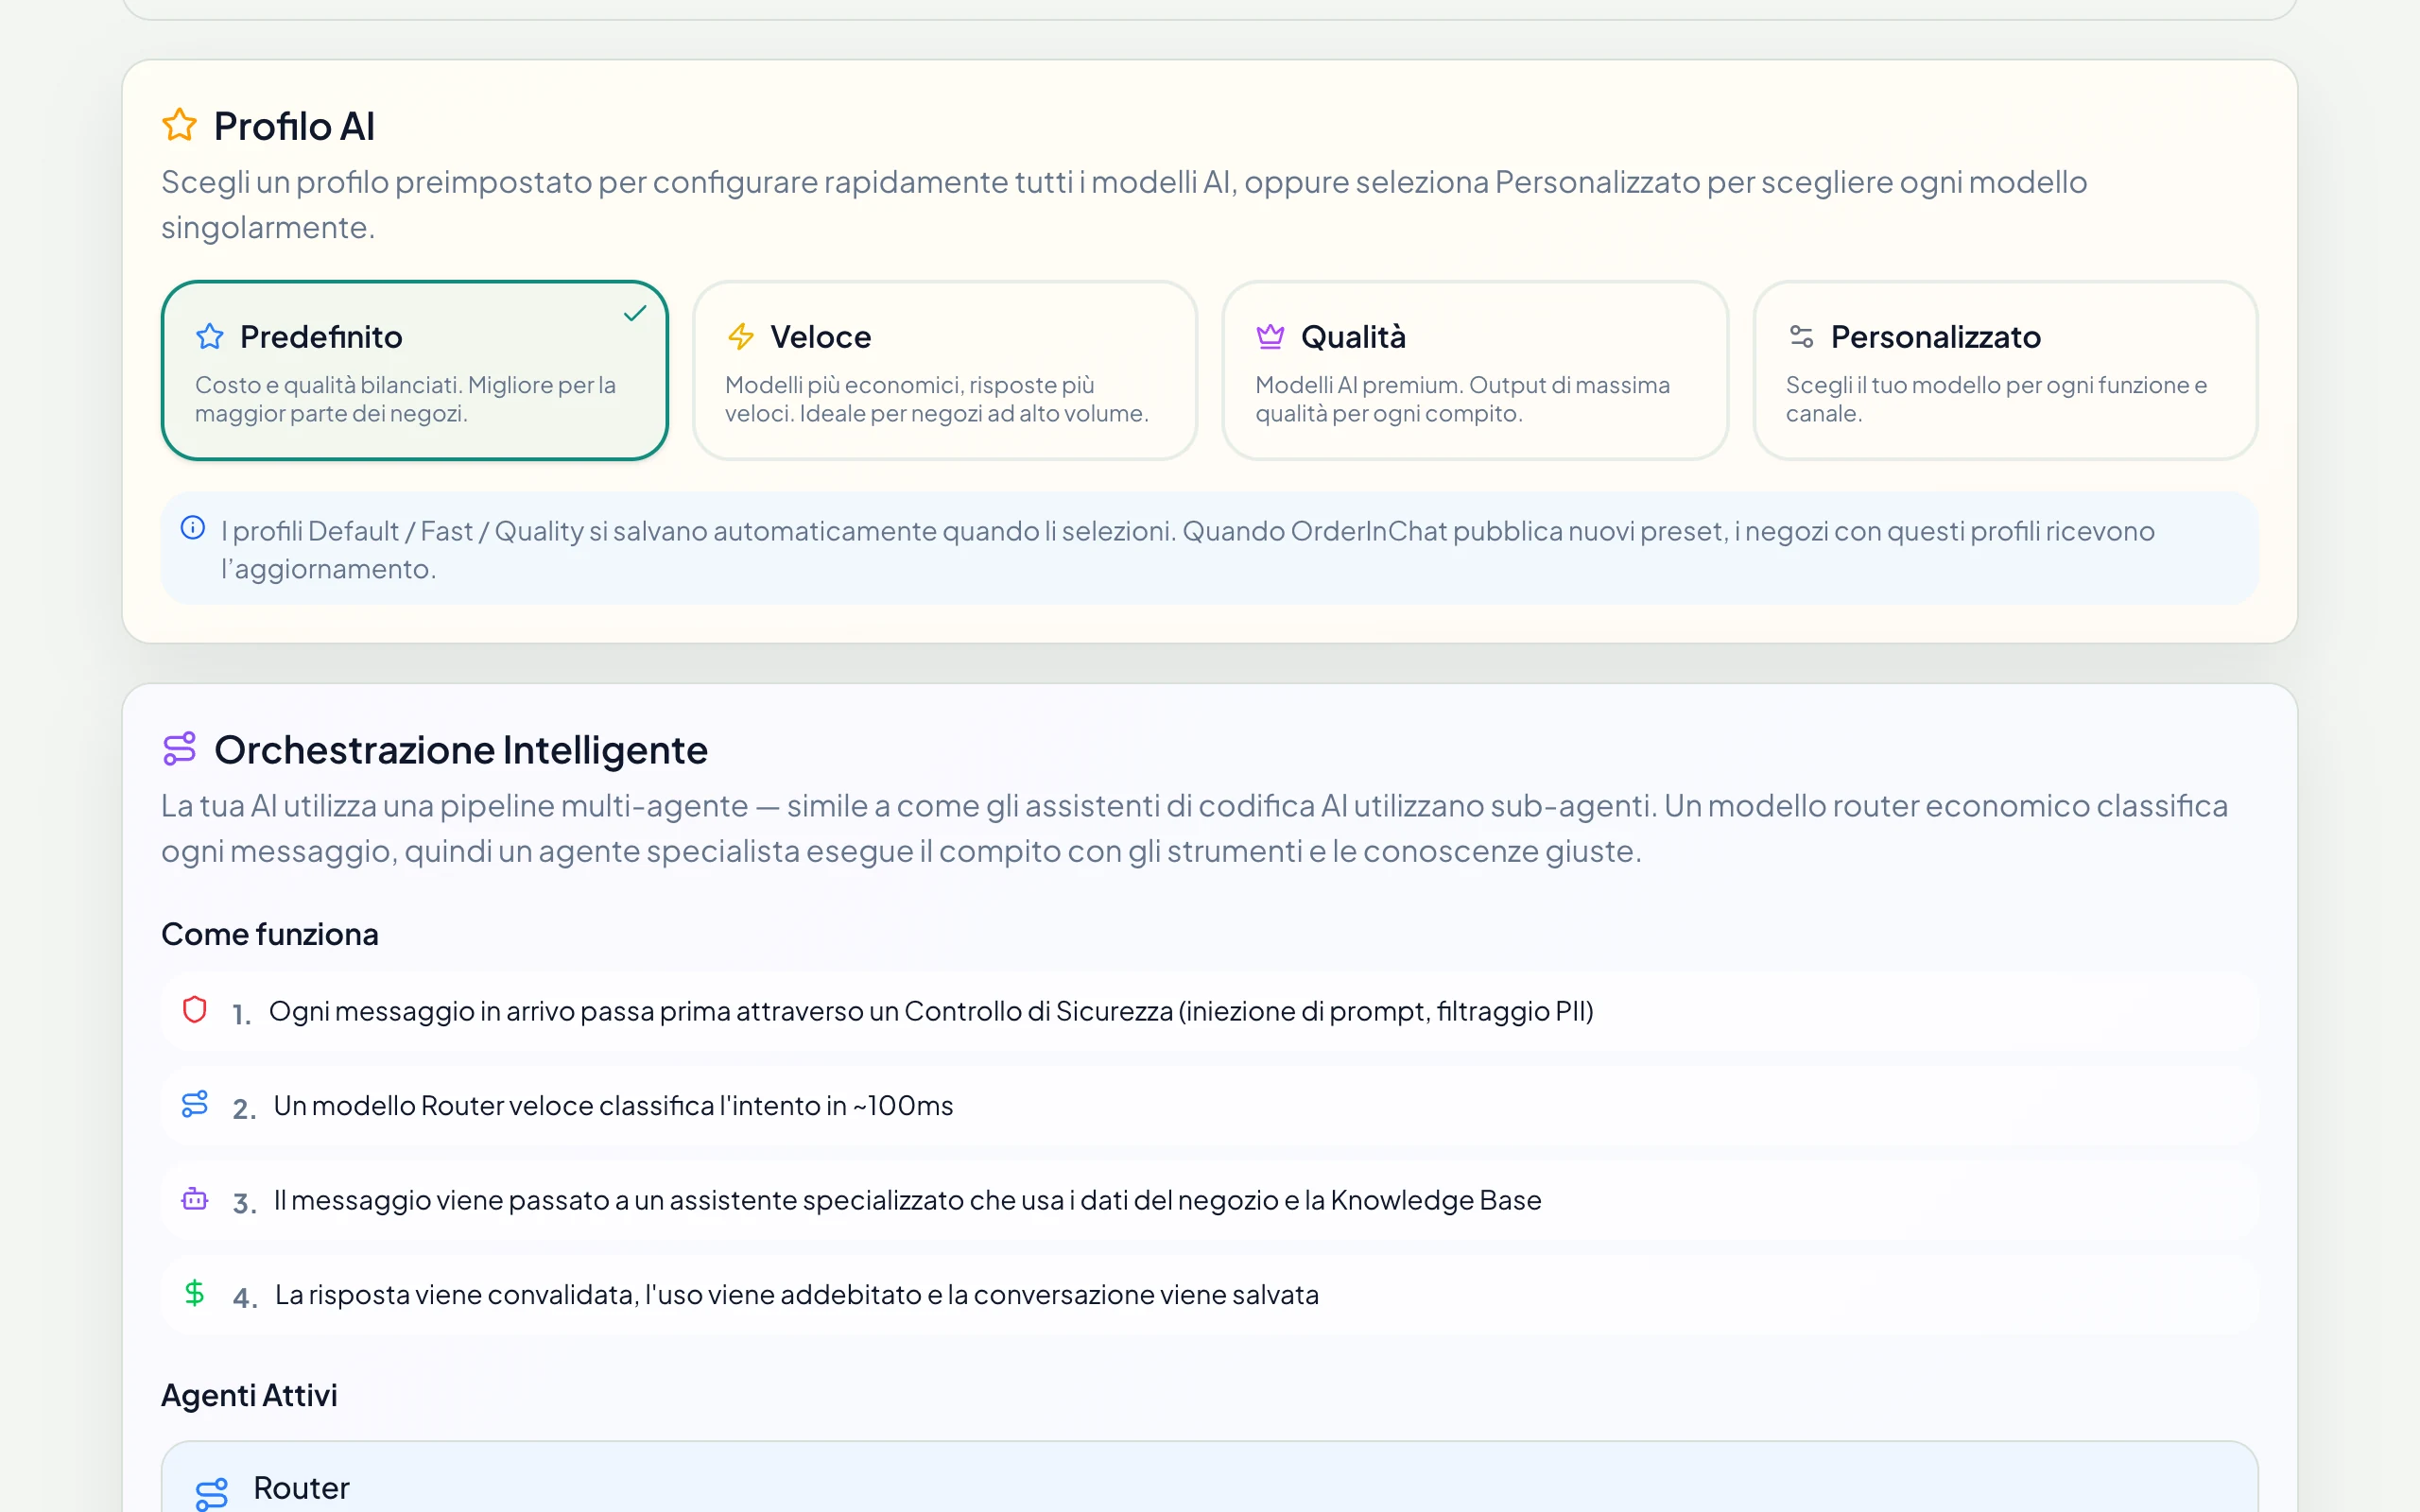
Task: Click the Qualità description 'Modelli AI premium'
Action: [1463, 399]
